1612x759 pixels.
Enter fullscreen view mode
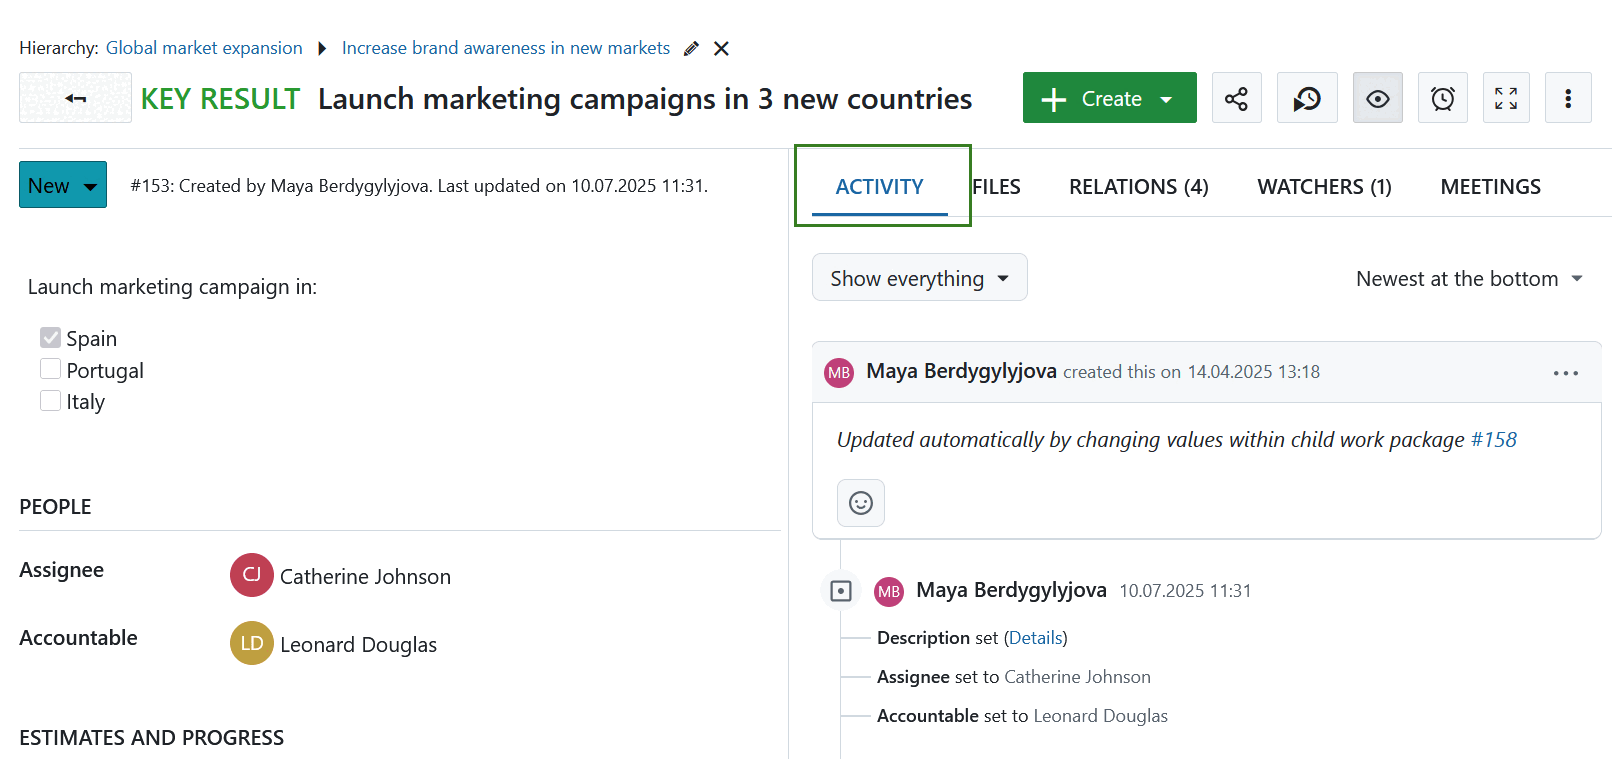[1505, 98]
